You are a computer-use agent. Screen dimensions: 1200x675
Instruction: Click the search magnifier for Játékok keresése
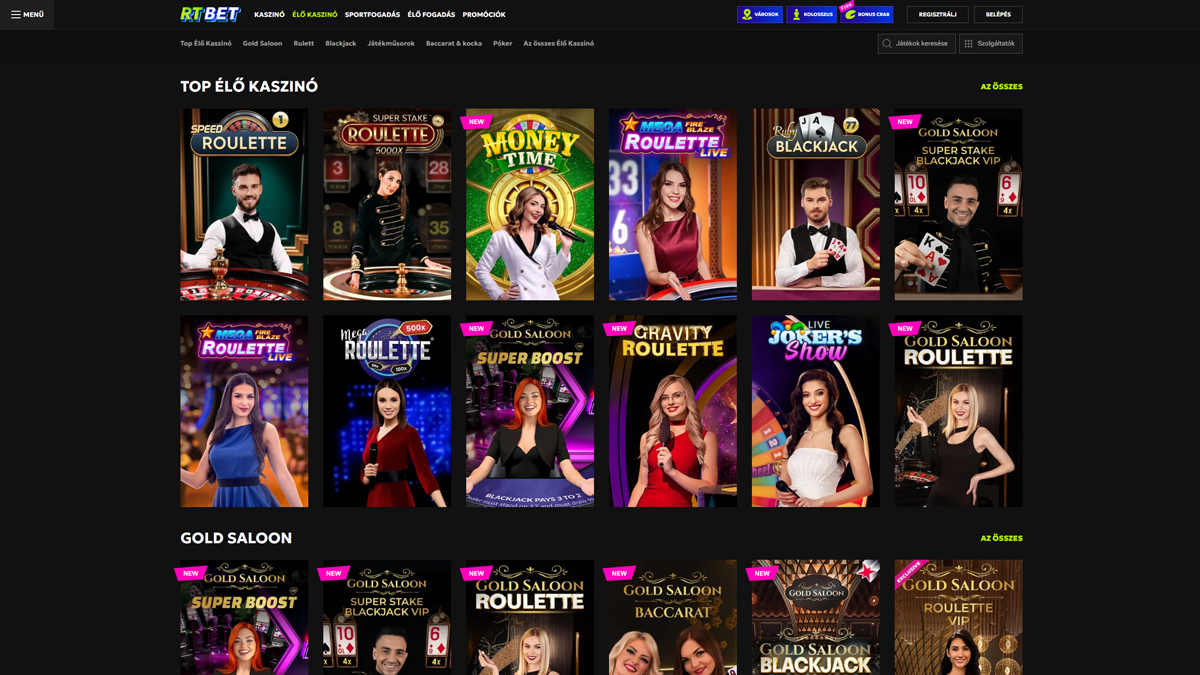coord(885,43)
